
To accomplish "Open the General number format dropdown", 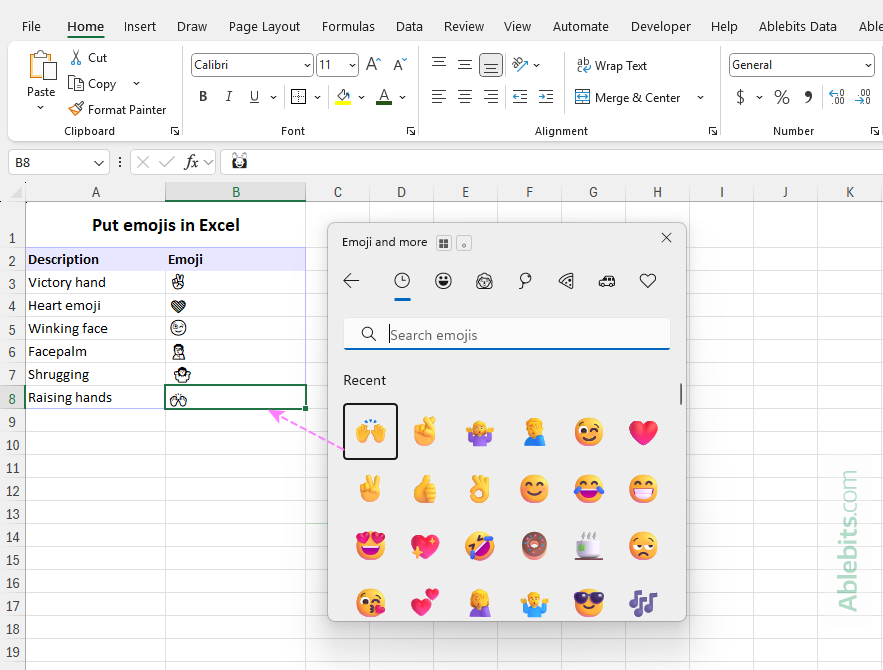I will pos(866,64).
